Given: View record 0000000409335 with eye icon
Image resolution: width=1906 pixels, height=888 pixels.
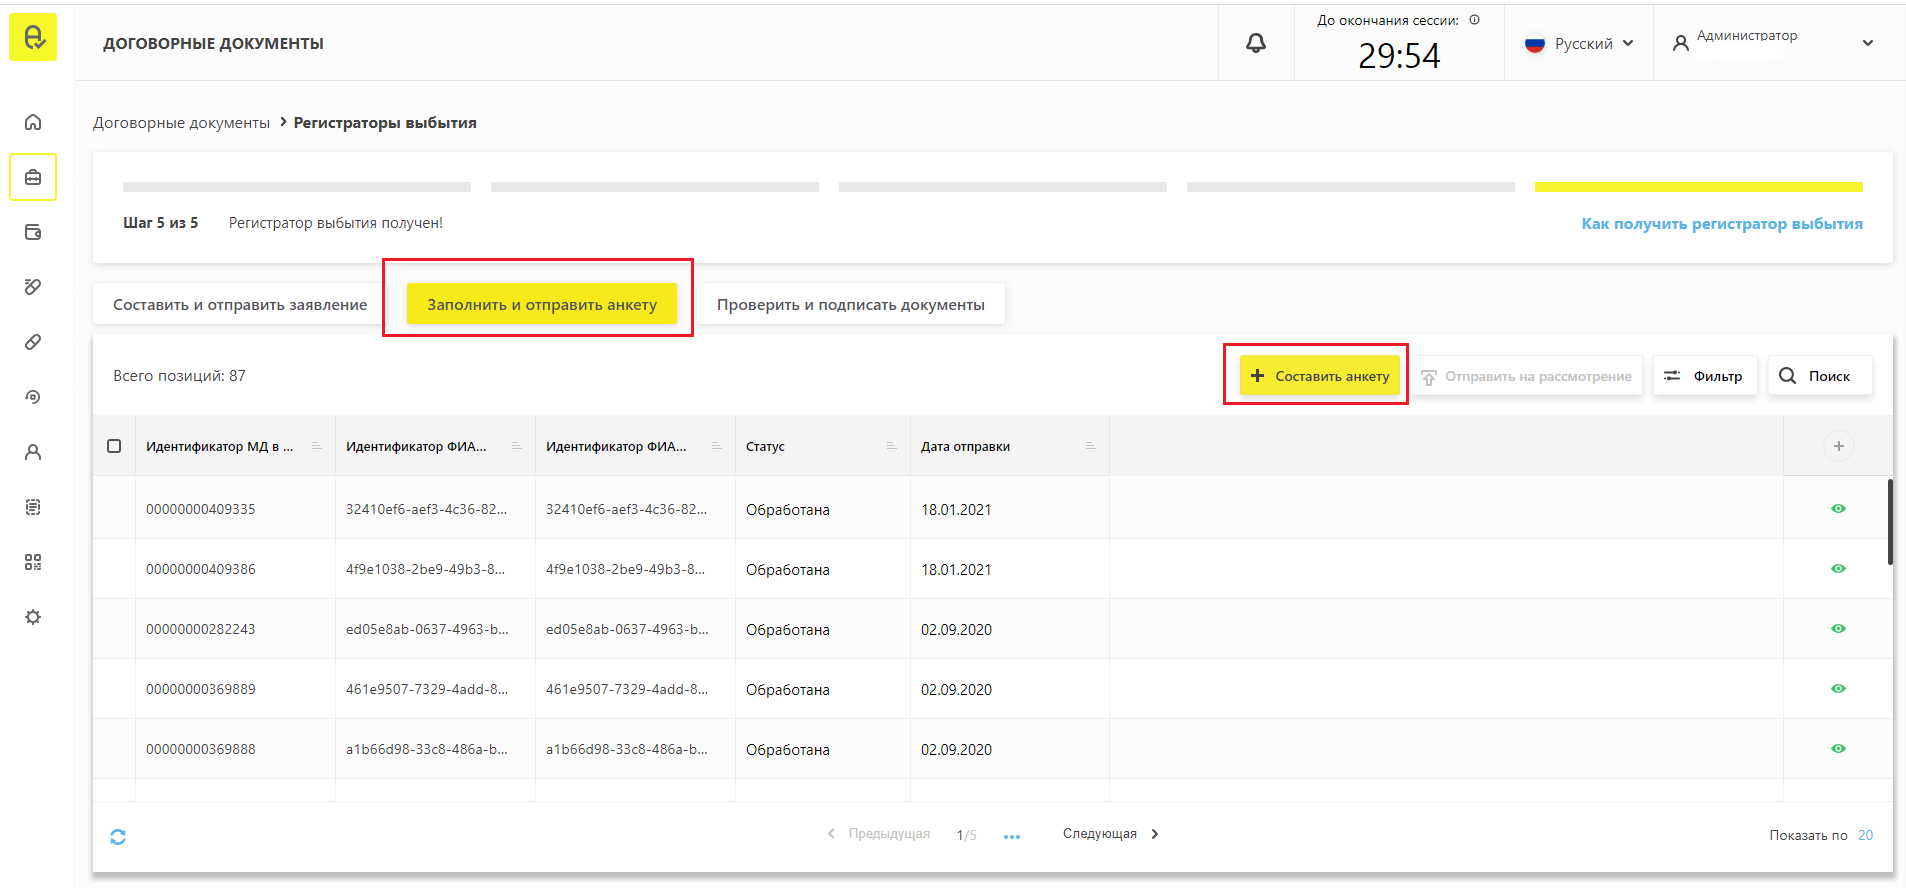Looking at the screenshot, I should (1838, 509).
